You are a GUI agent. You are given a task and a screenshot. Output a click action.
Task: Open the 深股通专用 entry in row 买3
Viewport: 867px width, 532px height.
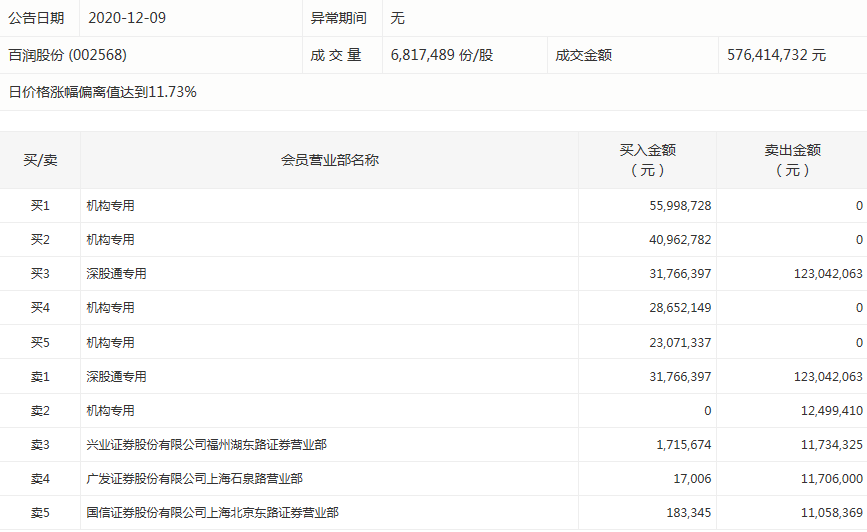coord(116,274)
